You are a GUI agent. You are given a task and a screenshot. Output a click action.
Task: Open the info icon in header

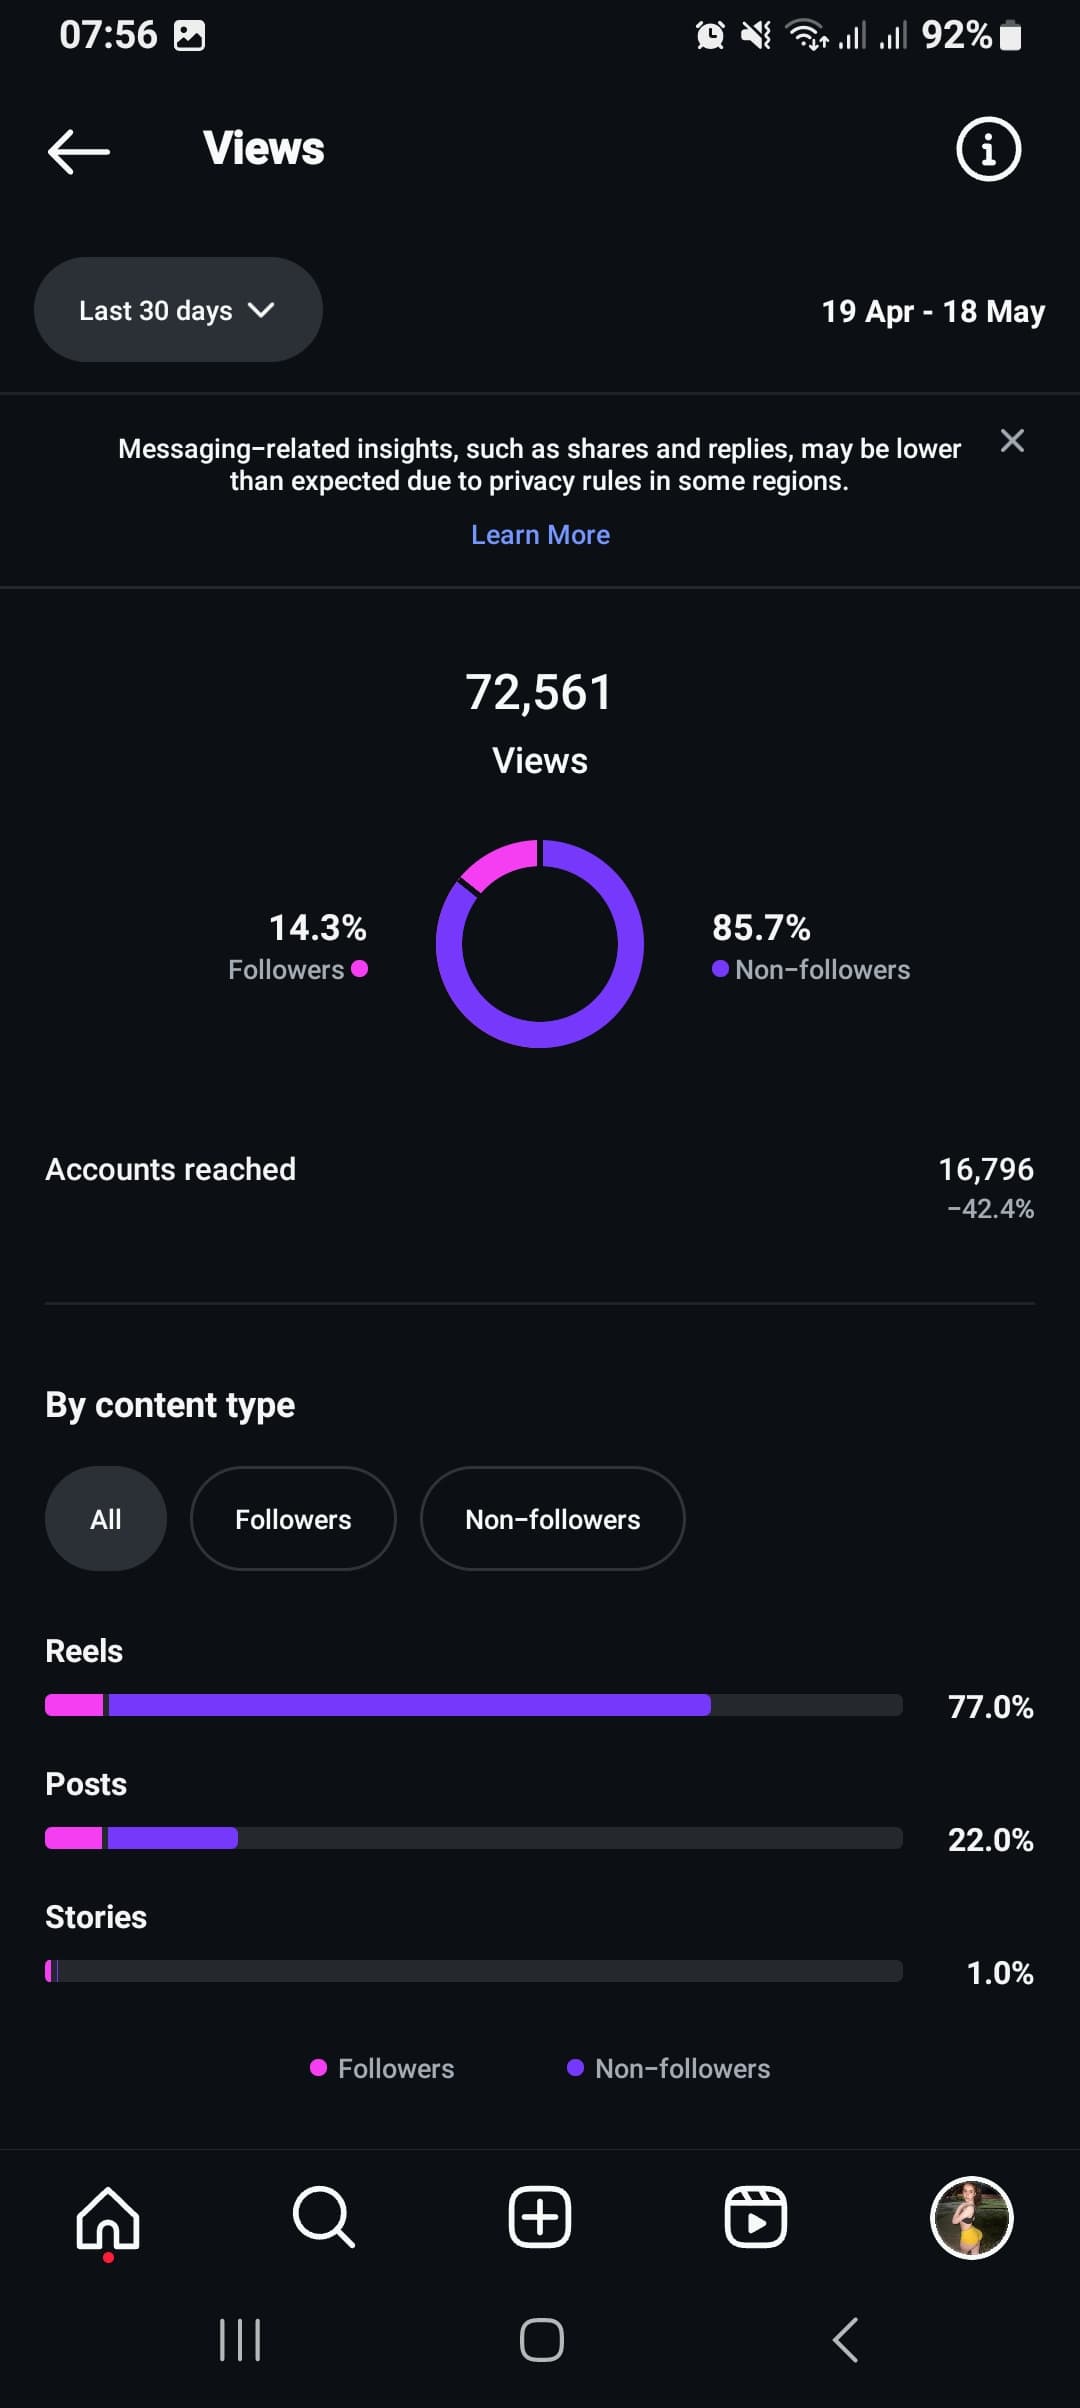pyautogui.click(x=988, y=150)
